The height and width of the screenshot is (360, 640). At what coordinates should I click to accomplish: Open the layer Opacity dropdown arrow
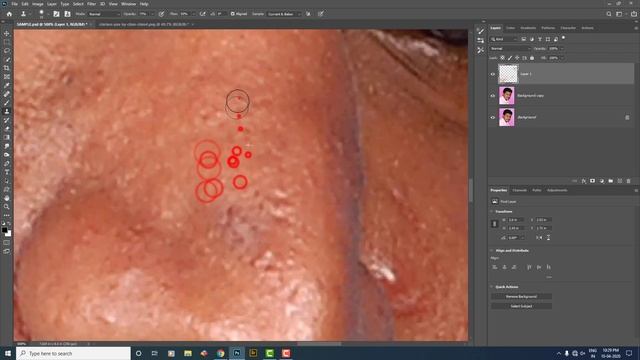[x=562, y=49]
